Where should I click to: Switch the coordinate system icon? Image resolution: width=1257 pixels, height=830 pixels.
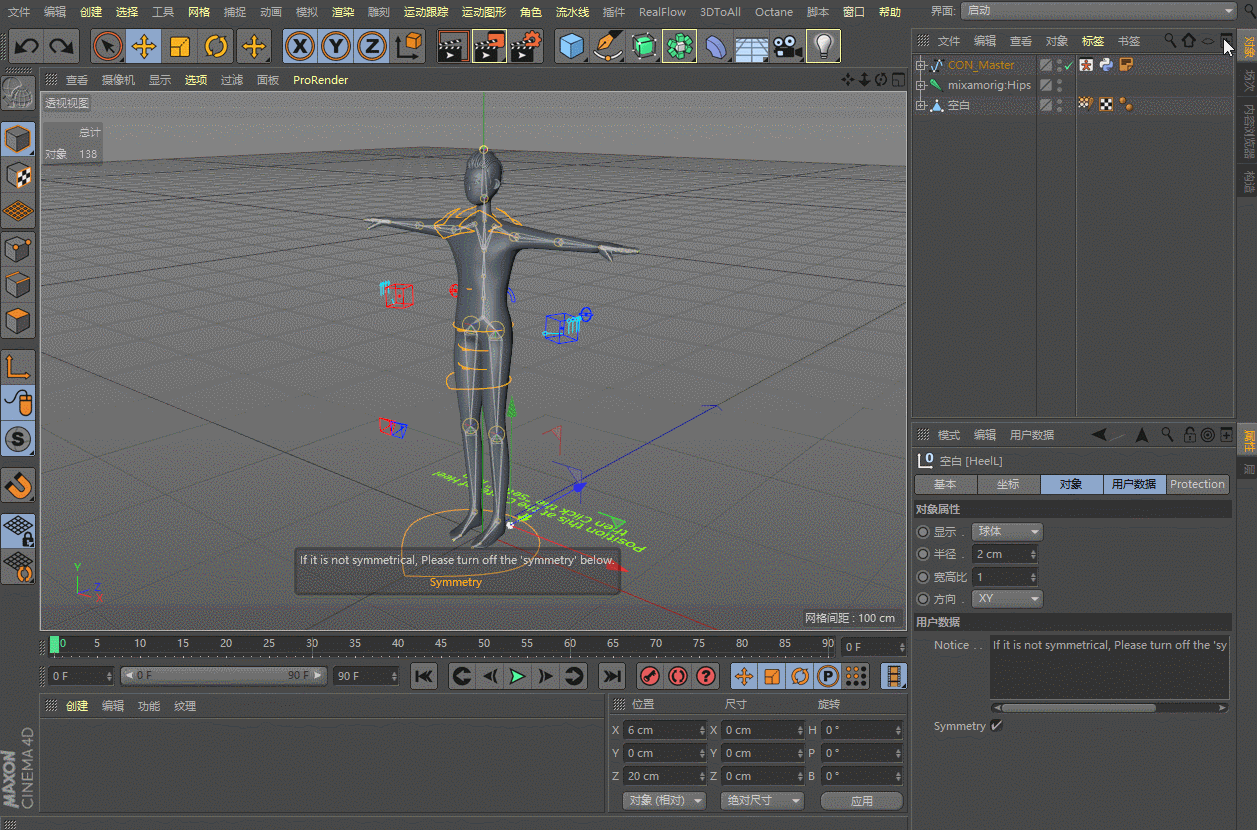(408, 46)
